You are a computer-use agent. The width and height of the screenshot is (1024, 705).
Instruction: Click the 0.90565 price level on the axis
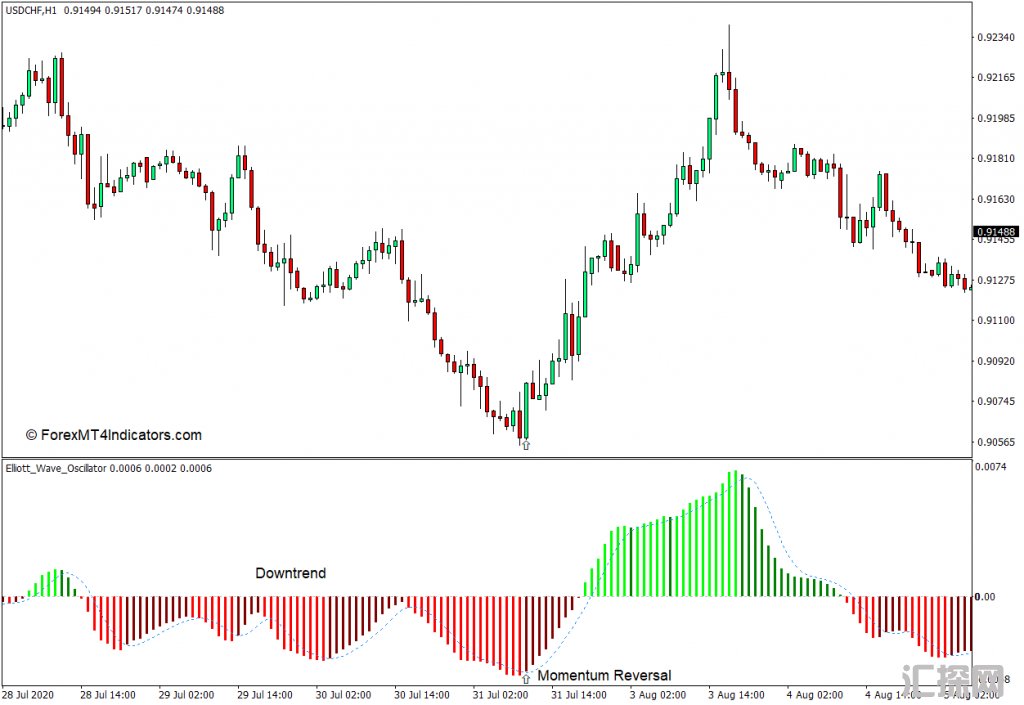(996, 442)
